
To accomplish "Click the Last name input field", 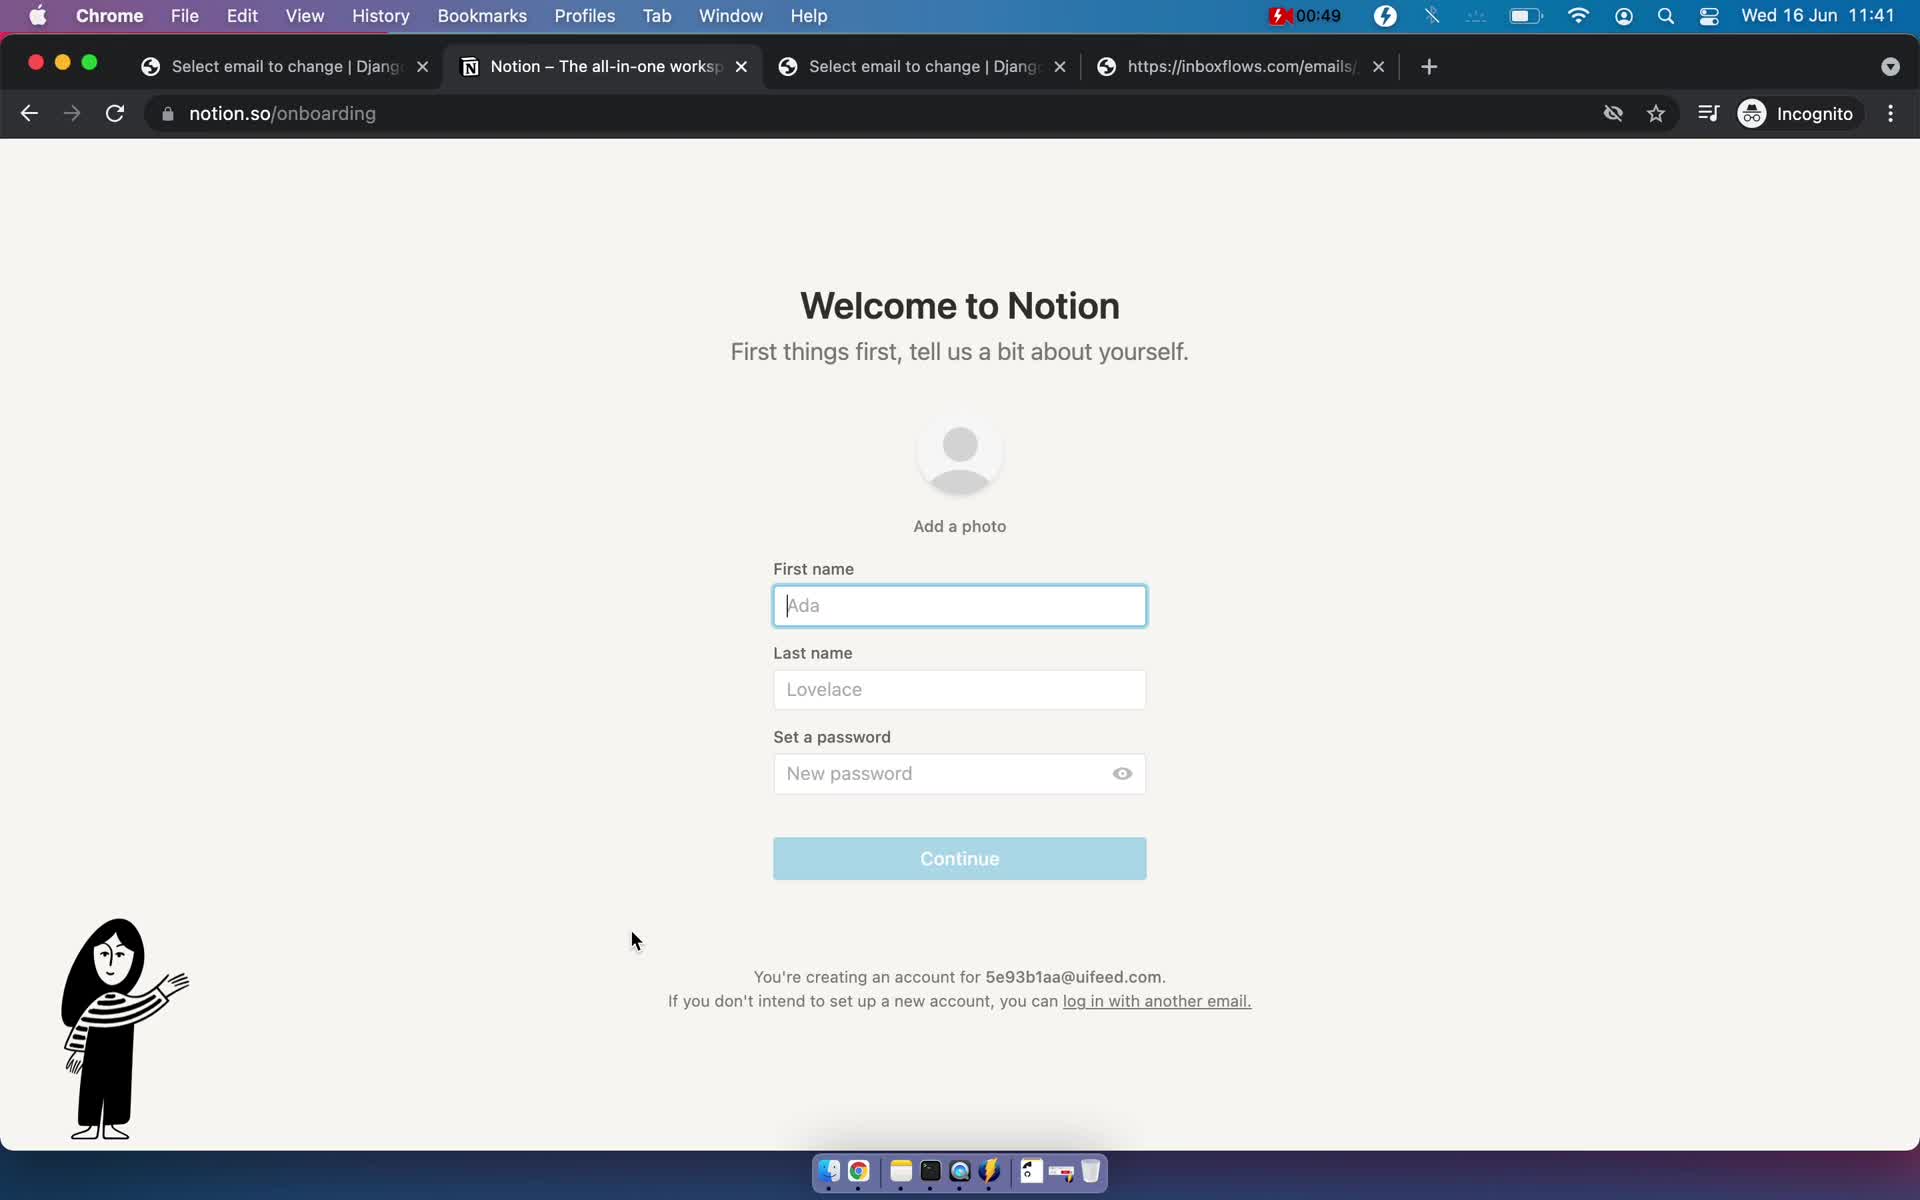I will pos(959,690).
